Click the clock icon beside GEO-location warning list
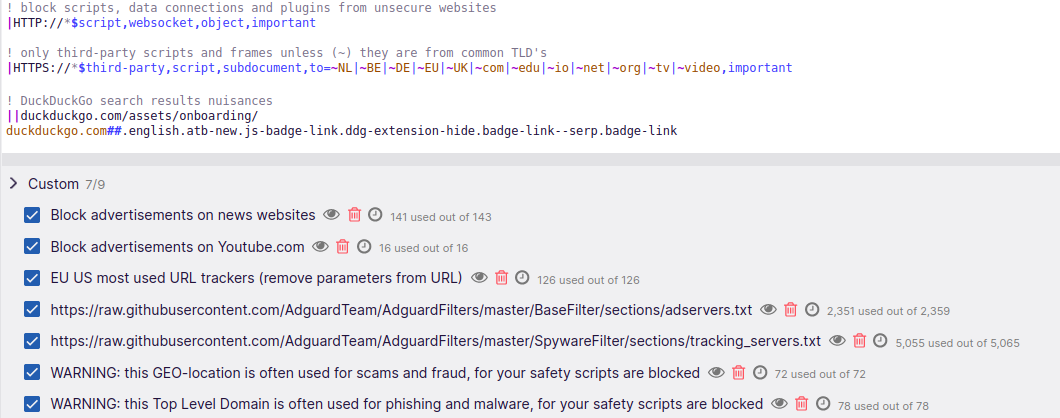The width and height of the screenshot is (1060, 418). (x=760, y=373)
